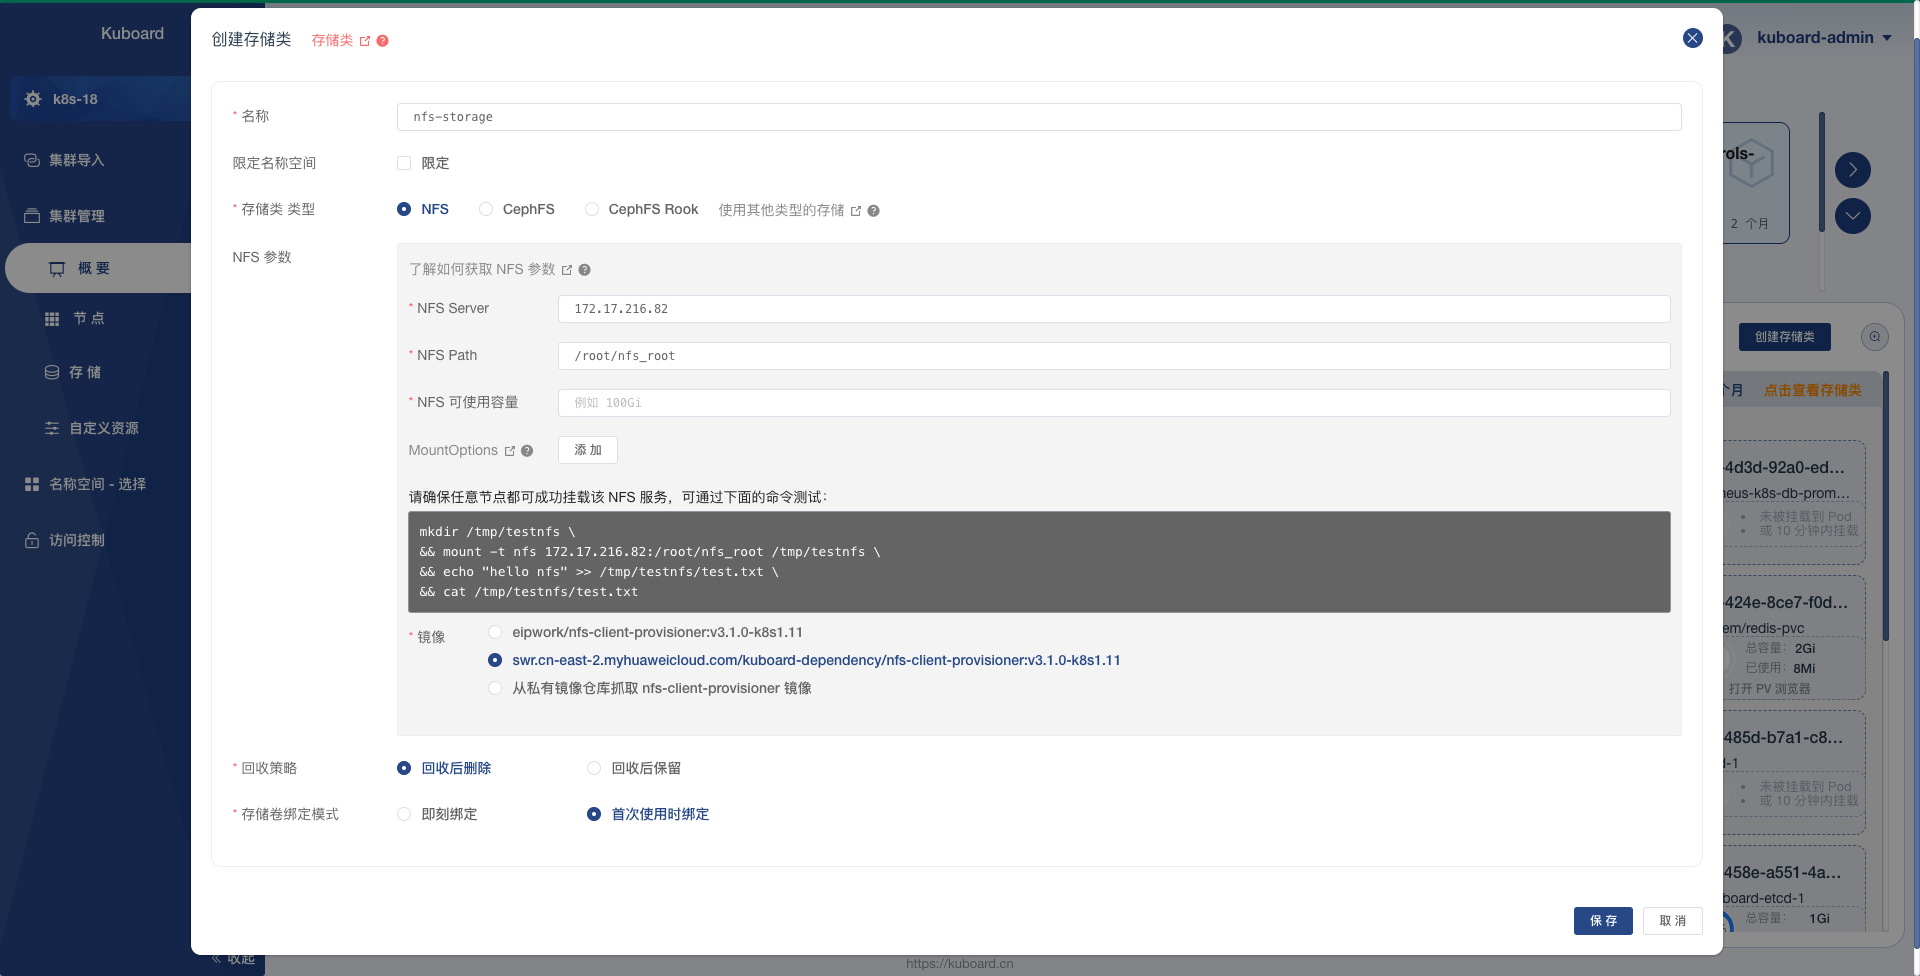The image size is (1920, 976).
Task: Select 从私有镜像仓库抓取 image radio option
Action: point(495,688)
